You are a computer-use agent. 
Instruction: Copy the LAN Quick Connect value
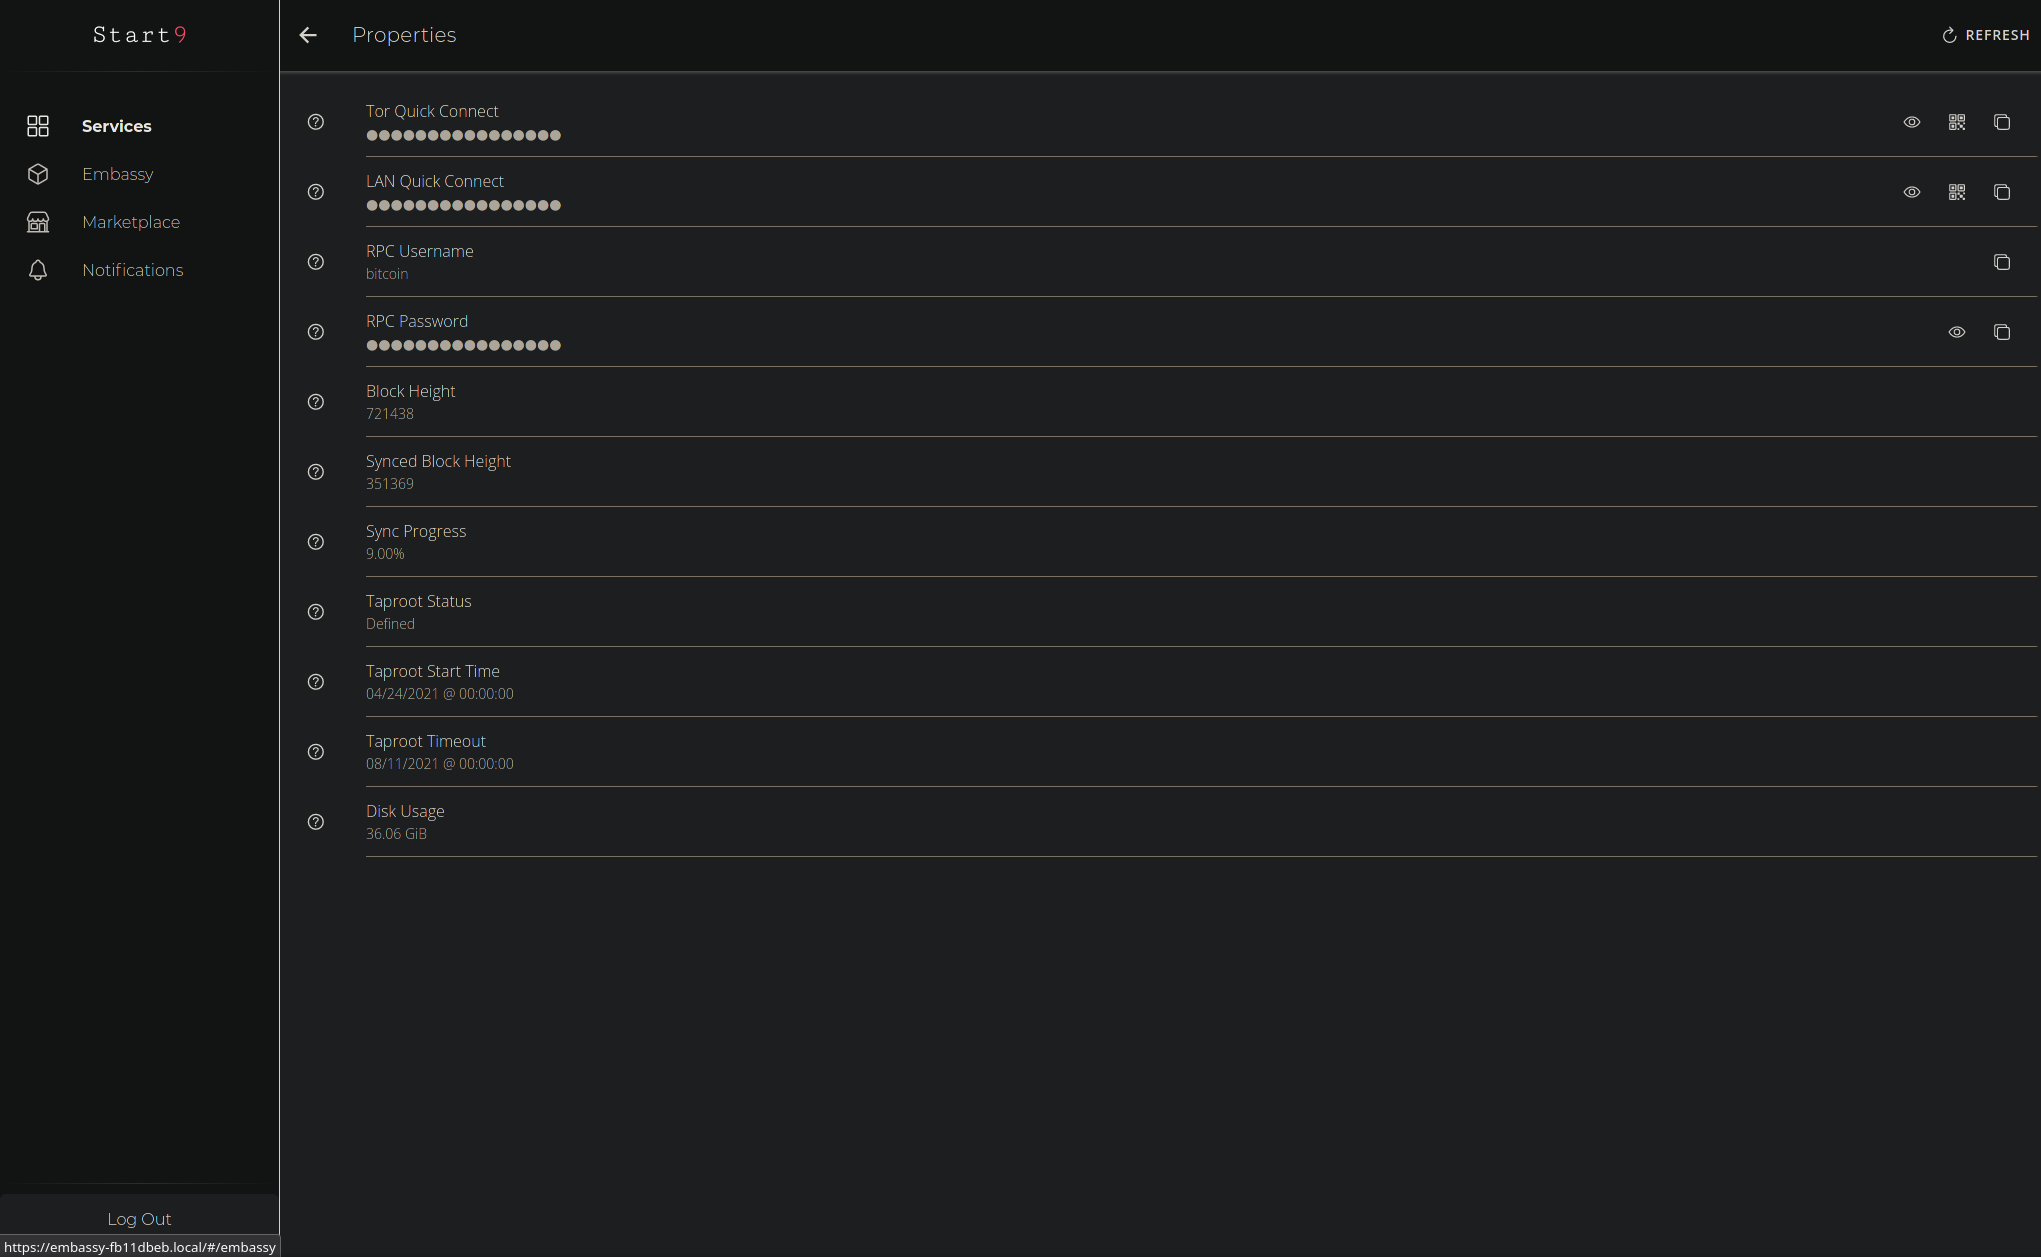click(2001, 192)
